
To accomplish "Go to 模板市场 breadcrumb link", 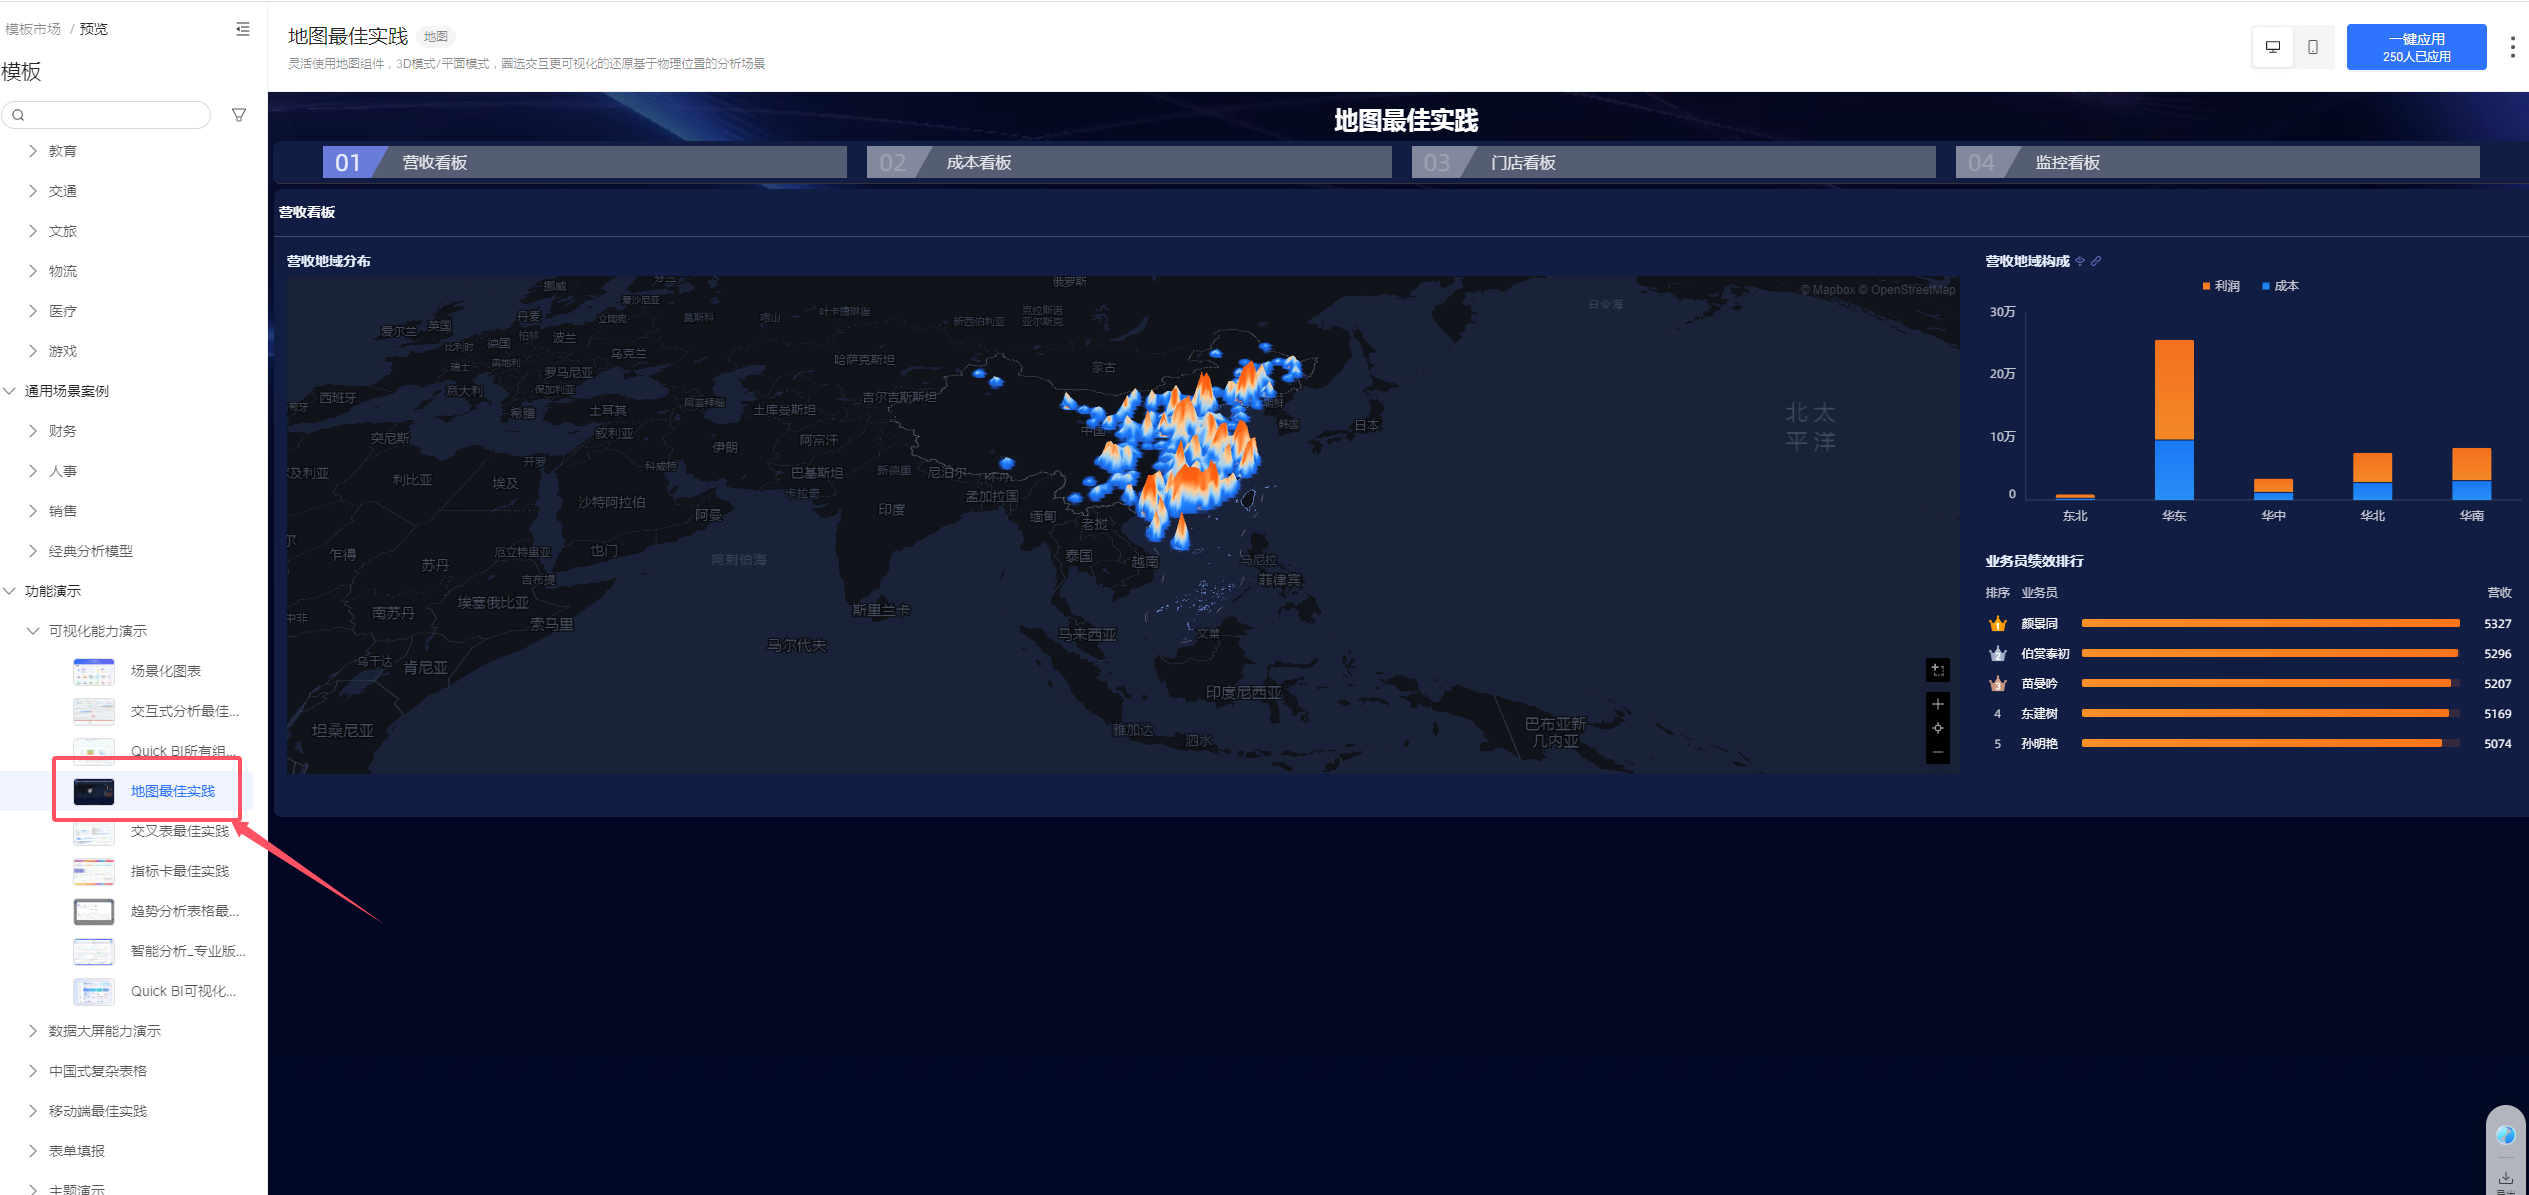I will 33,29.
